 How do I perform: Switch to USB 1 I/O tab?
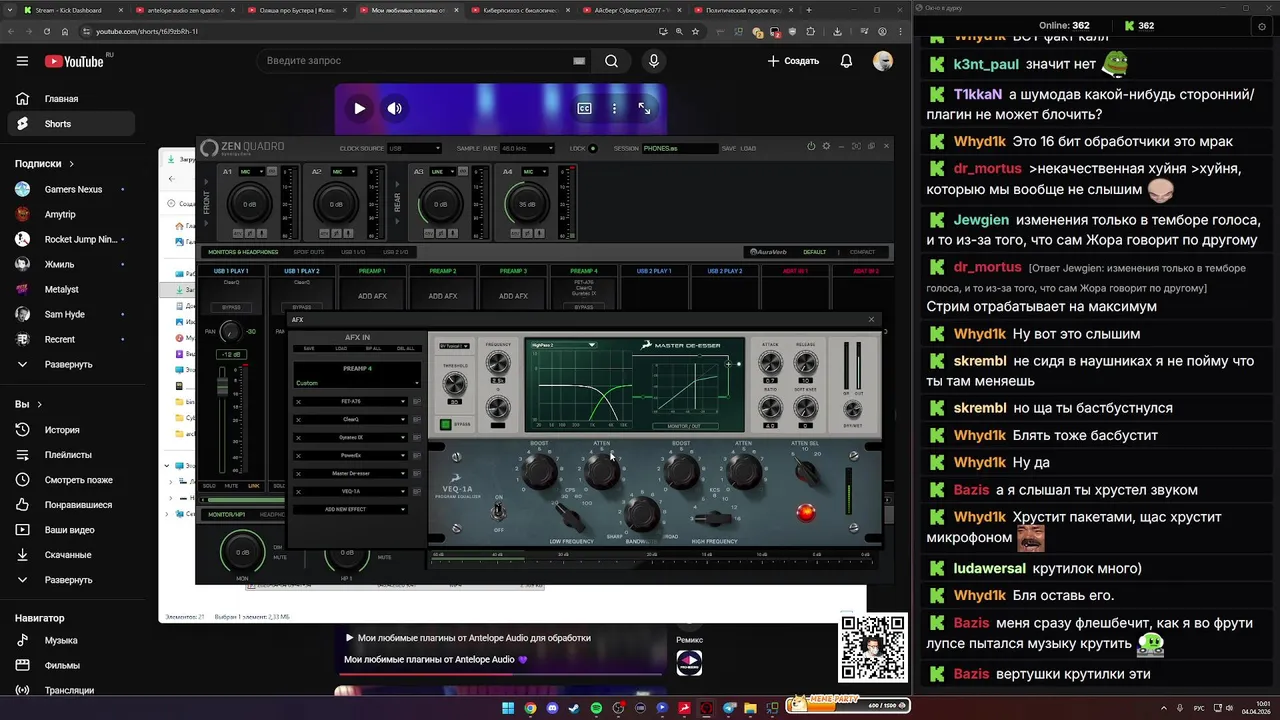(x=353, y=252)
